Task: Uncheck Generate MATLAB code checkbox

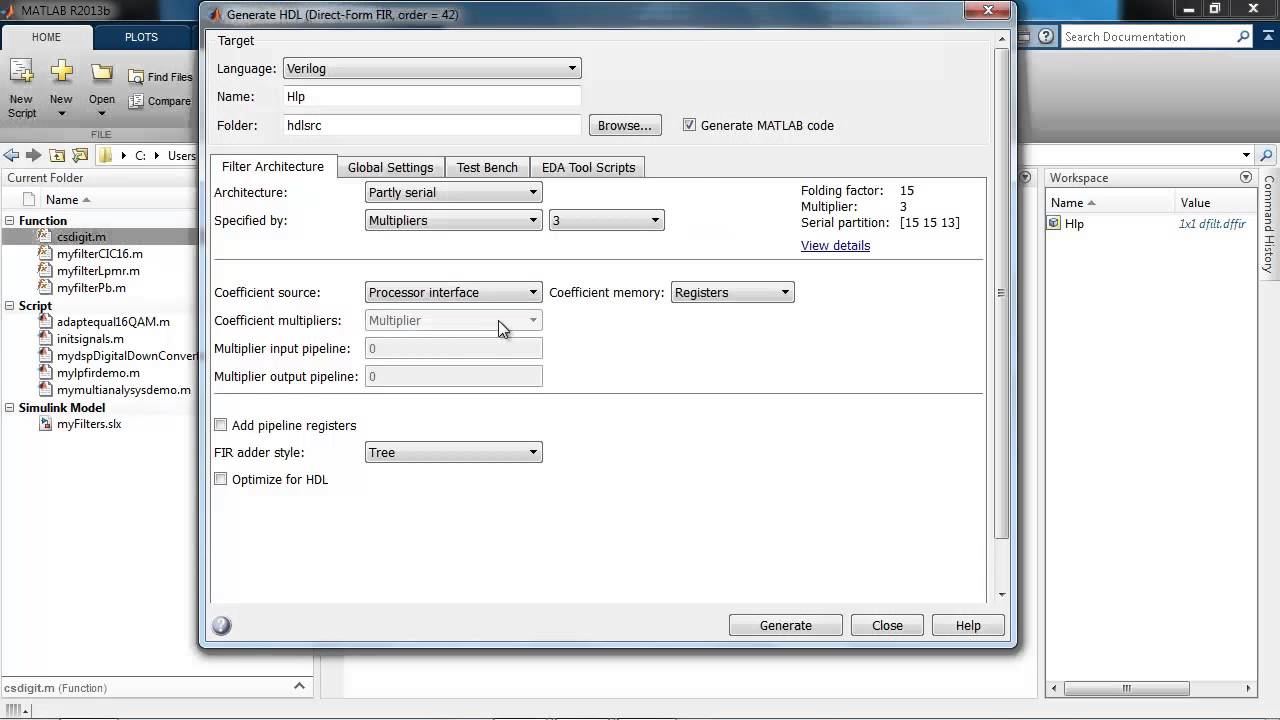Action: [x=689, y=125]
